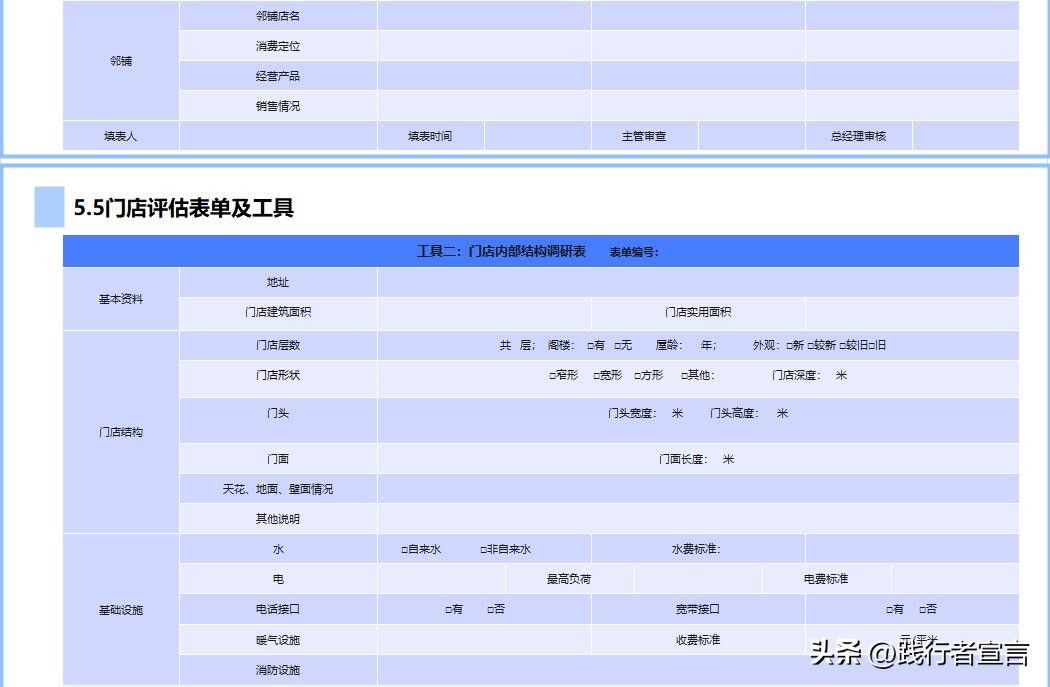Check the 非自来水 checkbox

coord(482,547)
